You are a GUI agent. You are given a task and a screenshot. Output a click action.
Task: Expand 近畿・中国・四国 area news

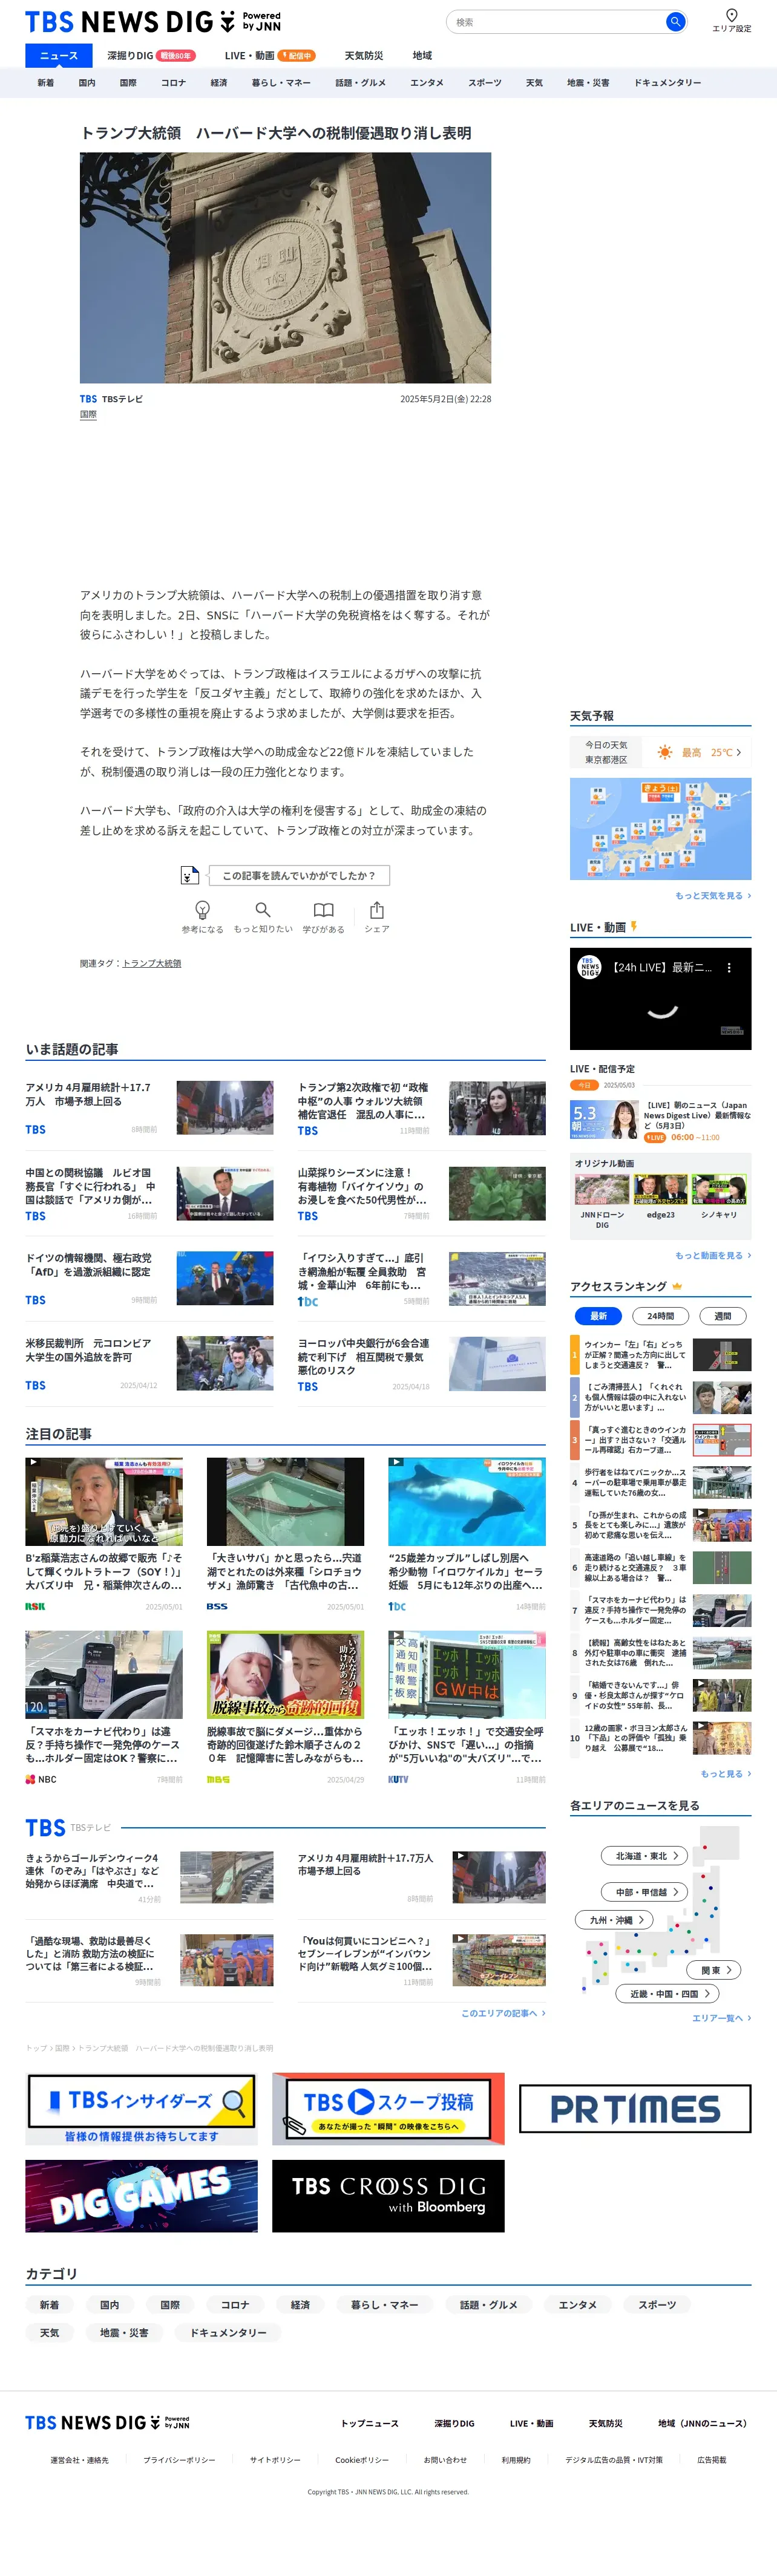point(667,1993)
